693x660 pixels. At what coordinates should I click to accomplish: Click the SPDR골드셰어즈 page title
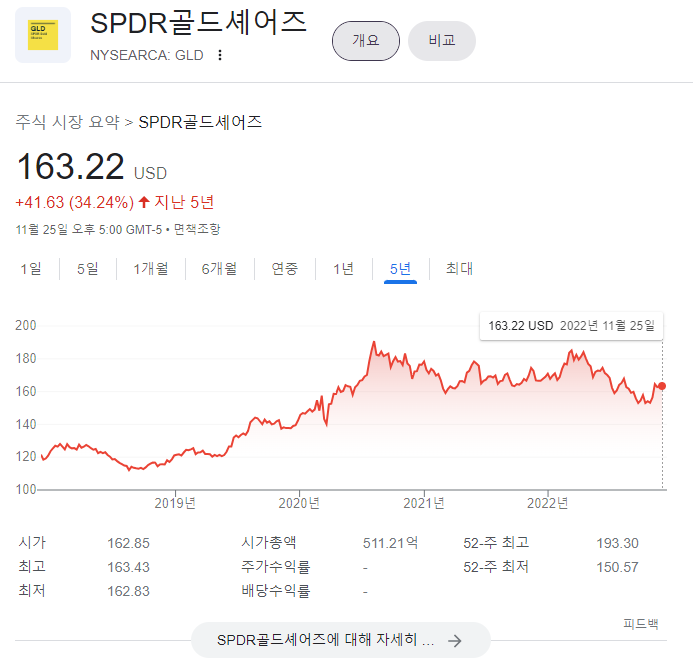click(198, 23)
